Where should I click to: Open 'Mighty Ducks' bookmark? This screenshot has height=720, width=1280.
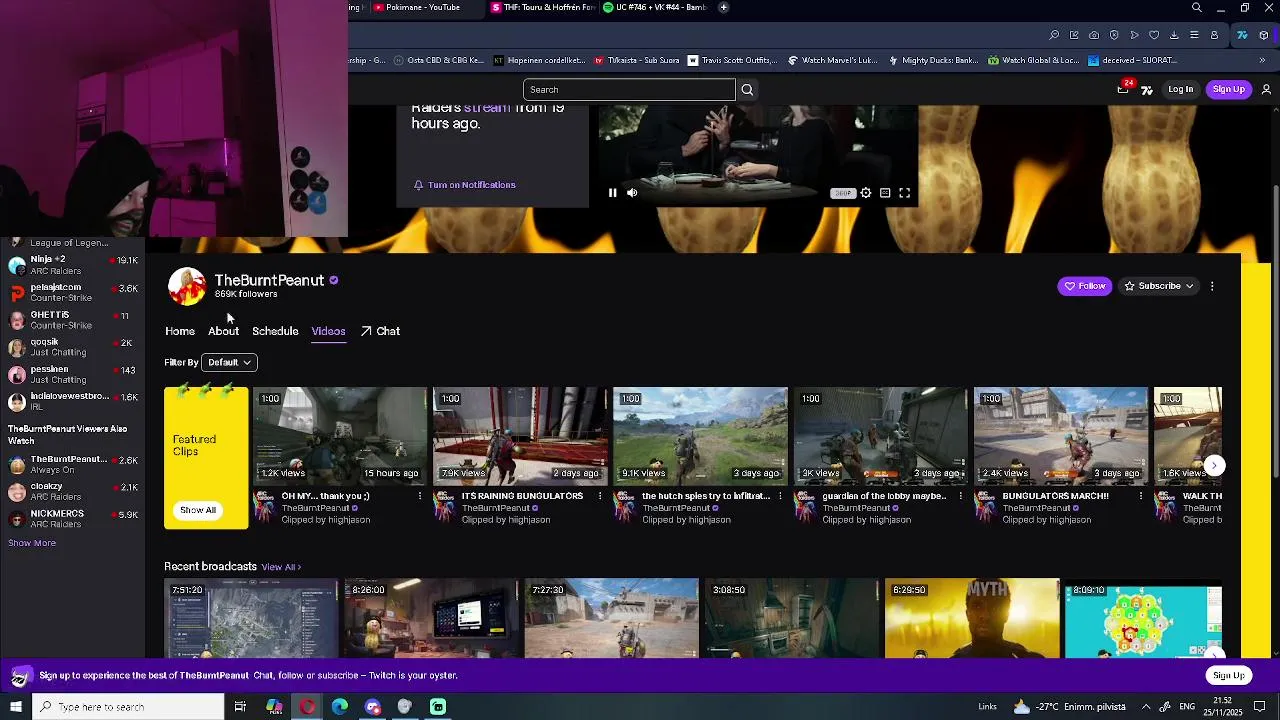(932, 60)
